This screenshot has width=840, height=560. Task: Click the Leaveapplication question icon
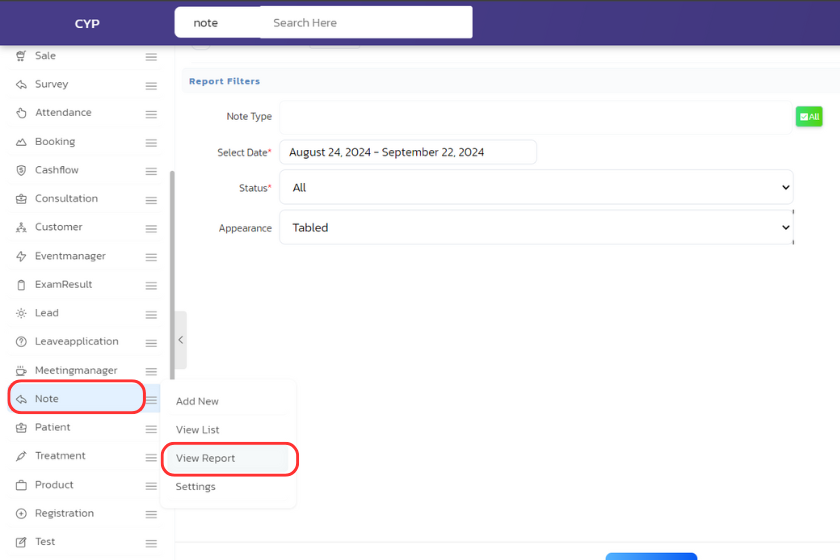pos(21,341)
